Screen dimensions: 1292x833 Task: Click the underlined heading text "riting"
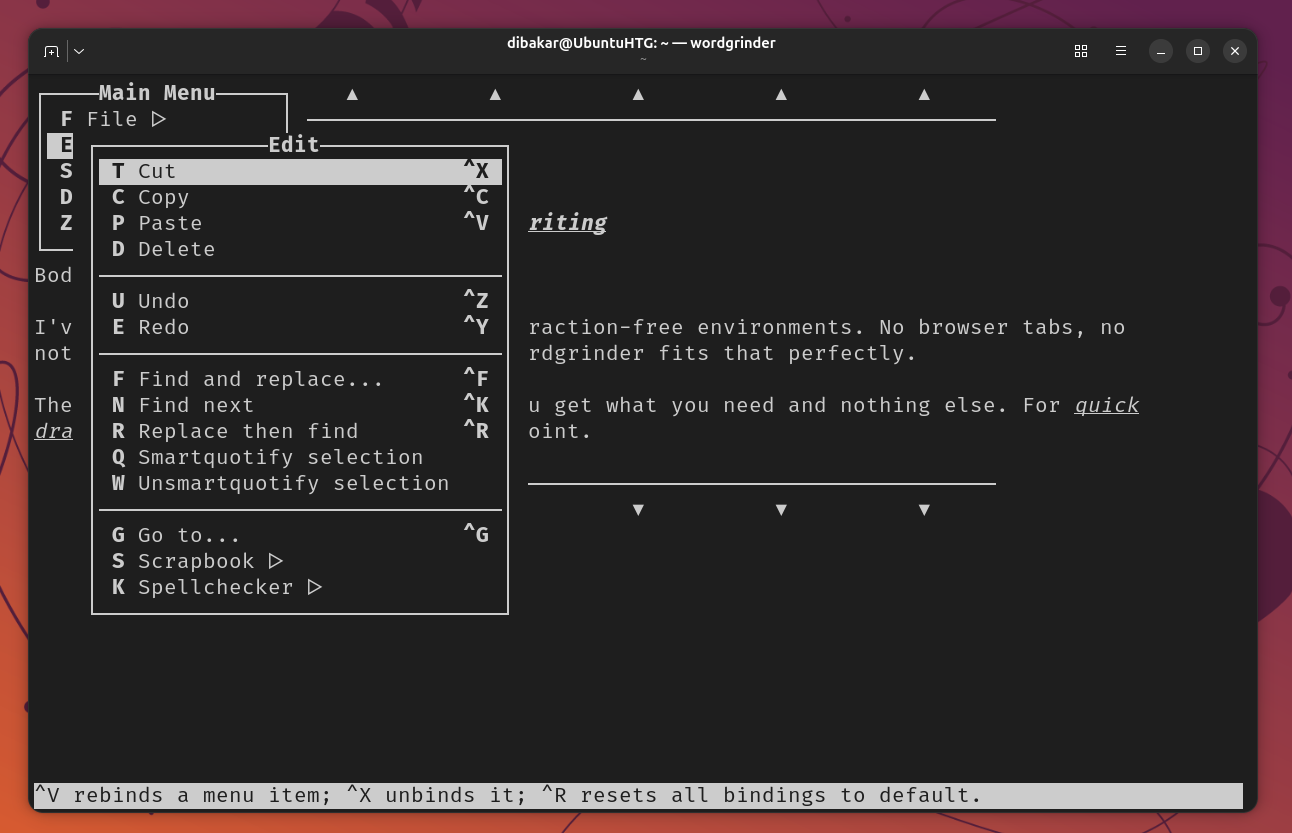pos(567,223)
